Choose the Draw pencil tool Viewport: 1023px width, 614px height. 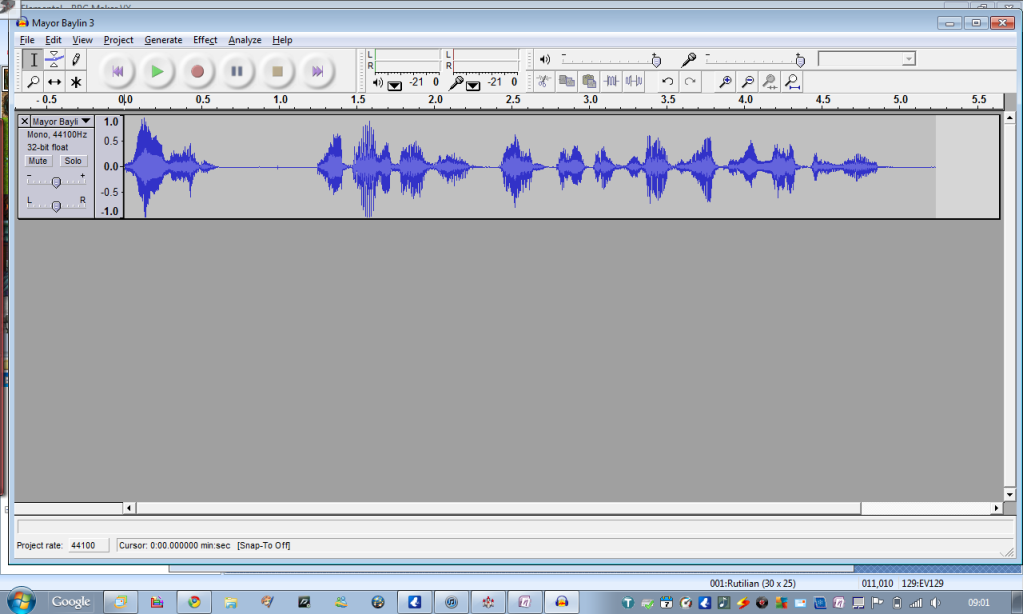click(76, 60)
